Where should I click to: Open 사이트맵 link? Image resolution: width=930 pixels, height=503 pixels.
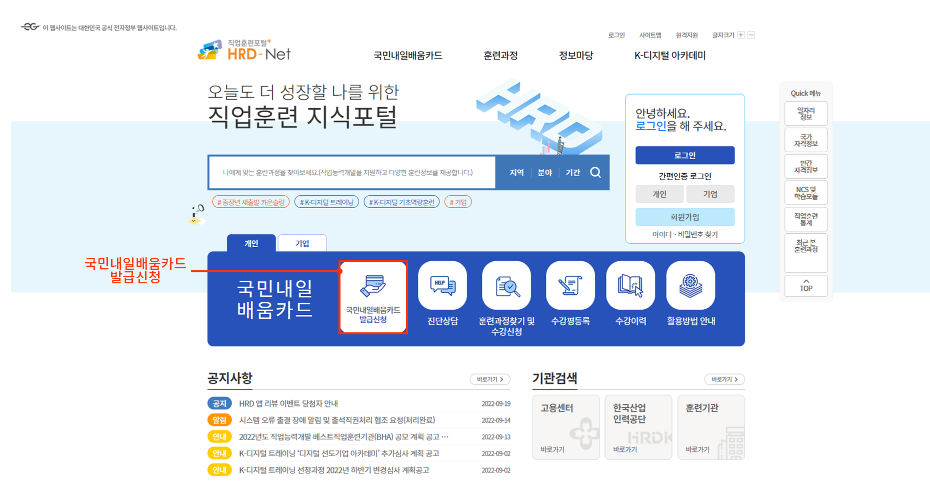(650, 35)
